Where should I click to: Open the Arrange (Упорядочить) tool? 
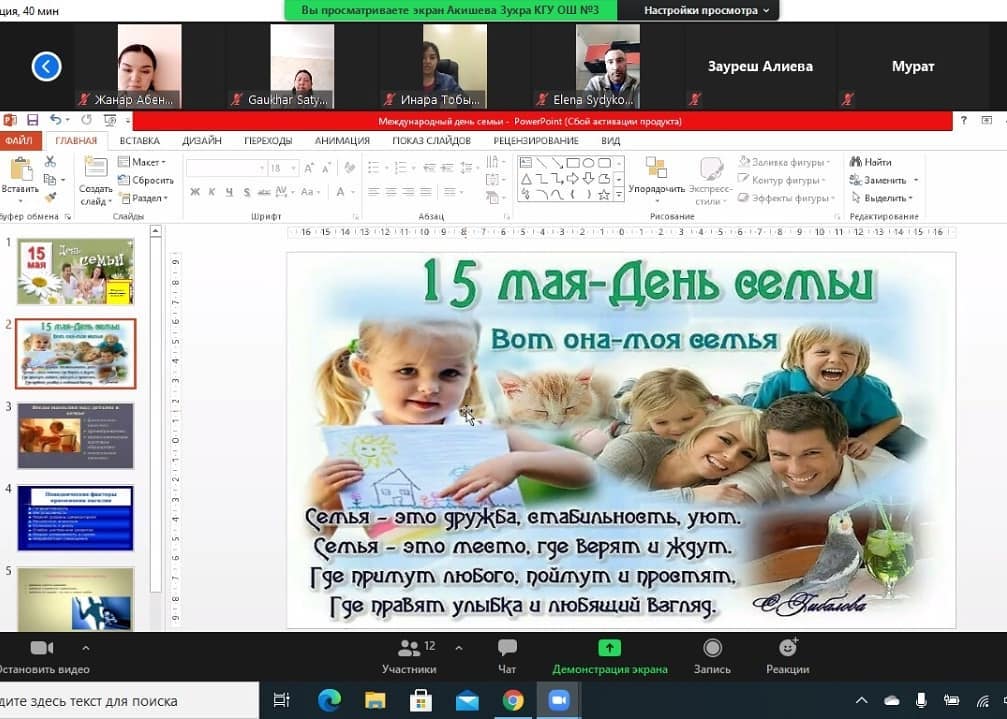(656, 168)
